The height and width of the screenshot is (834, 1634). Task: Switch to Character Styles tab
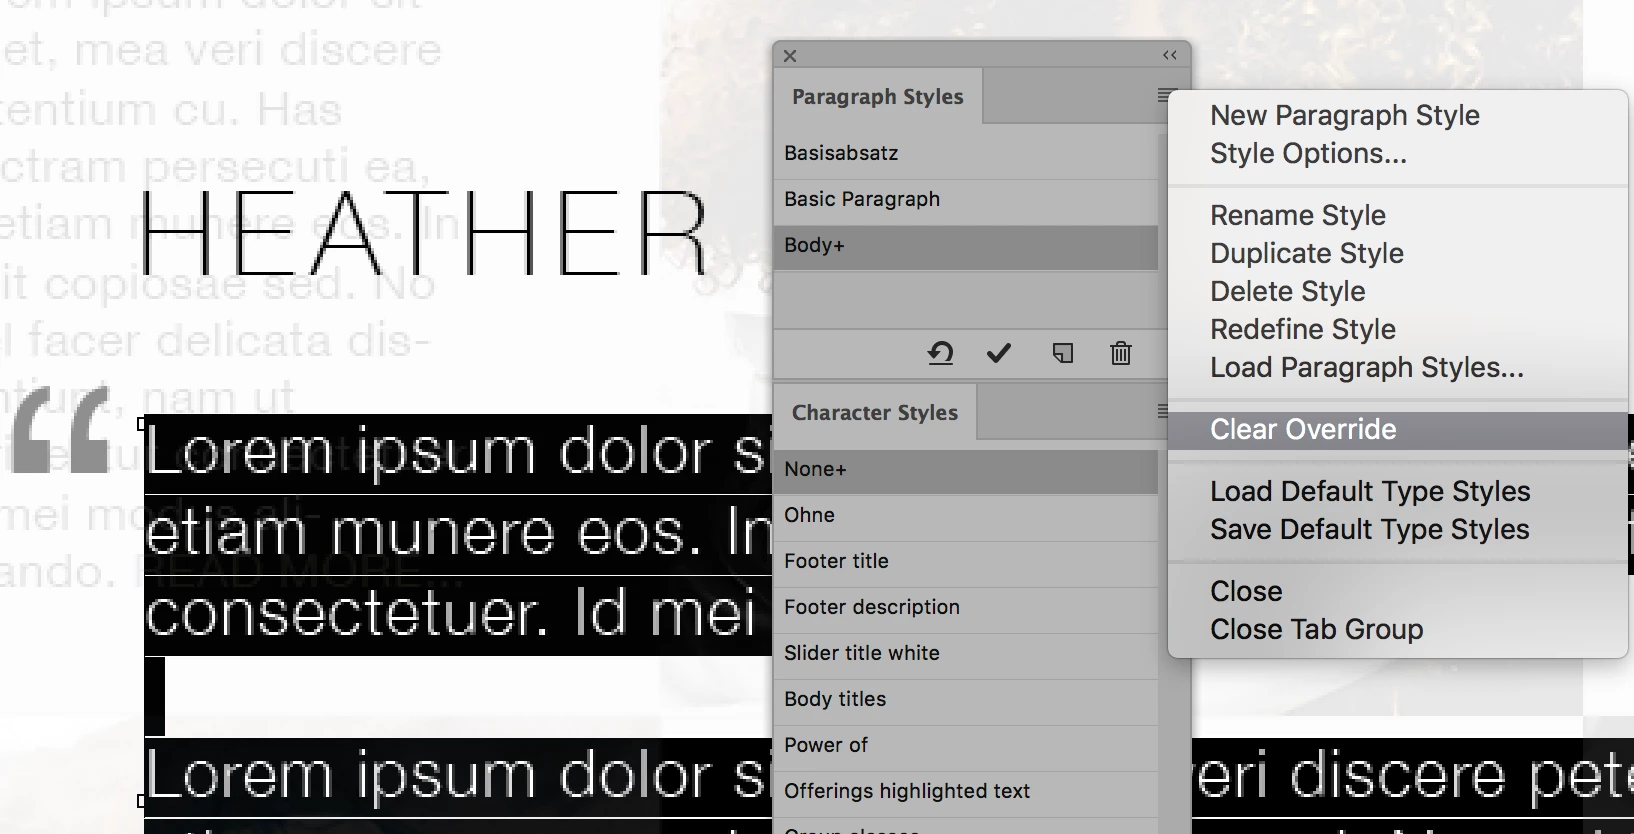point(875,413)
